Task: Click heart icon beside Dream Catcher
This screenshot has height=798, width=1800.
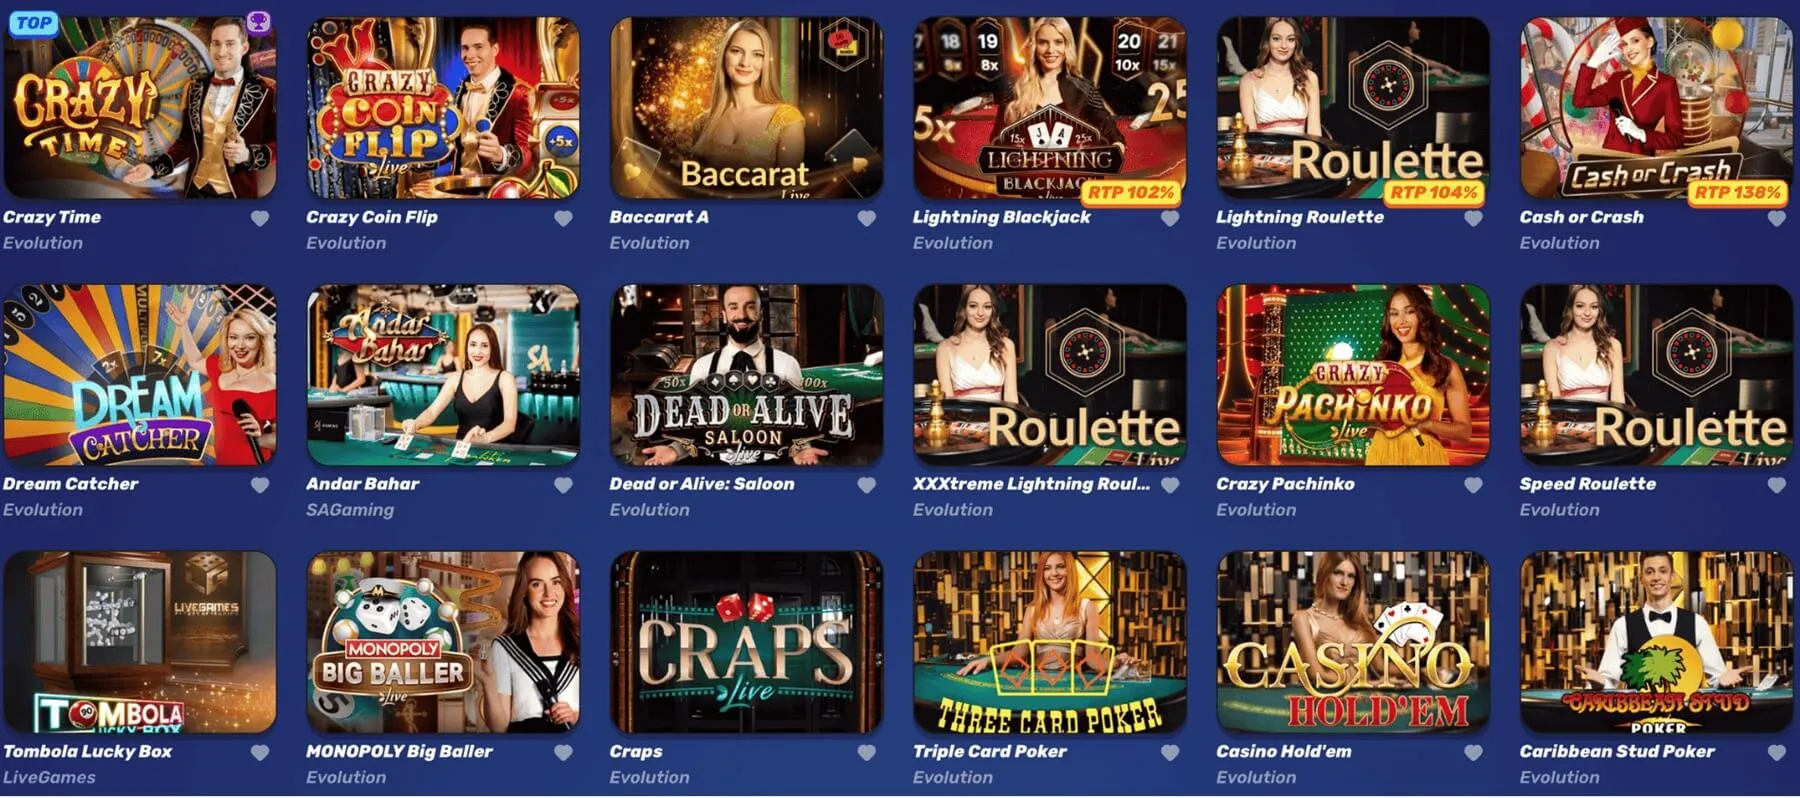Action: pyautogui.click(x=260, y=485)
